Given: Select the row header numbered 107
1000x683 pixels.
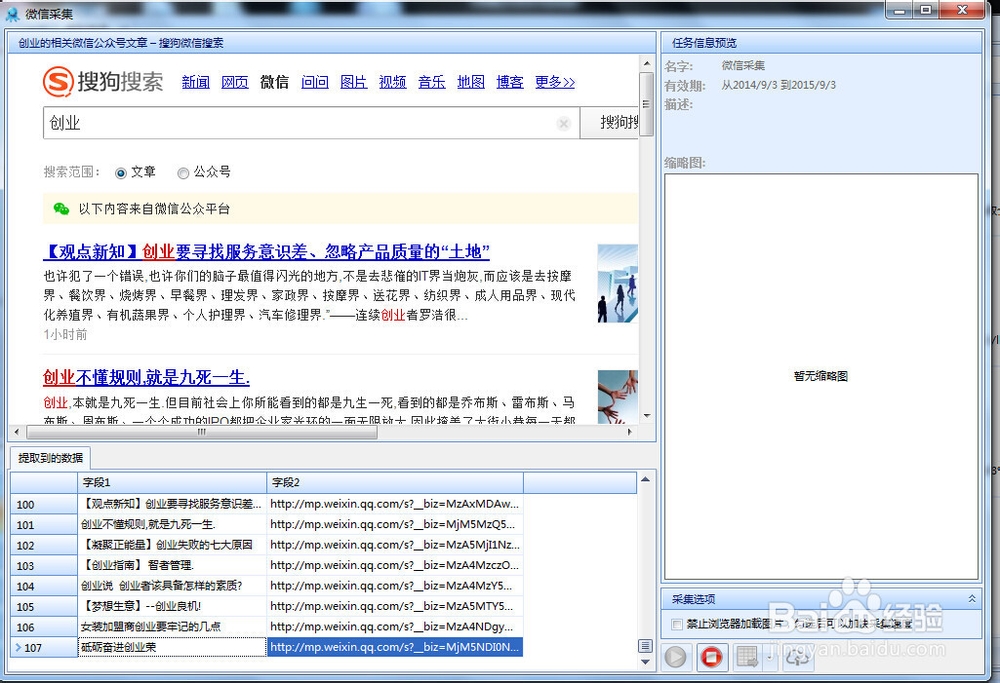Looking at the screenshot, I should (x=44, y=647).
